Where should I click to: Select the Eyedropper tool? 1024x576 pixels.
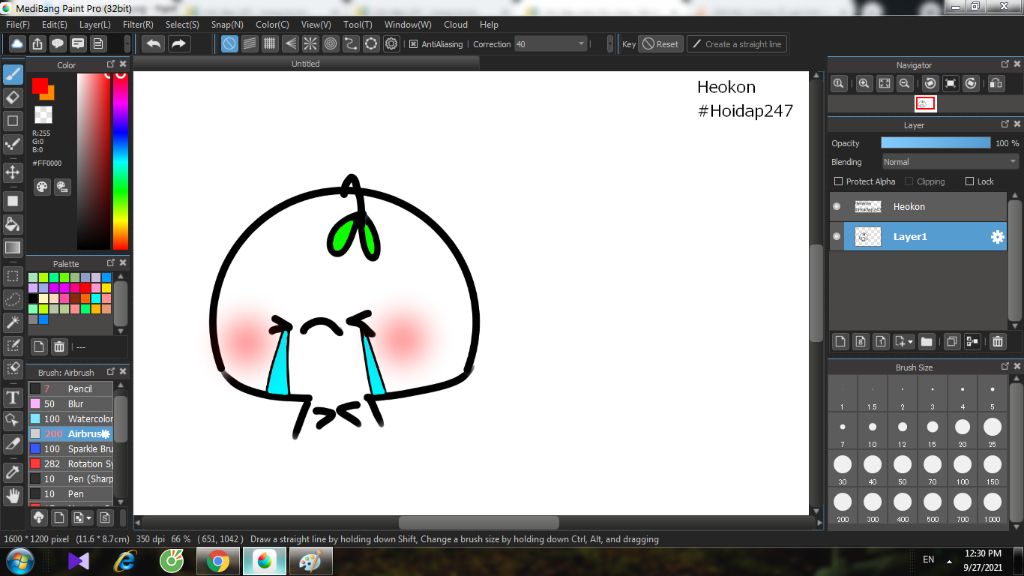13,472
